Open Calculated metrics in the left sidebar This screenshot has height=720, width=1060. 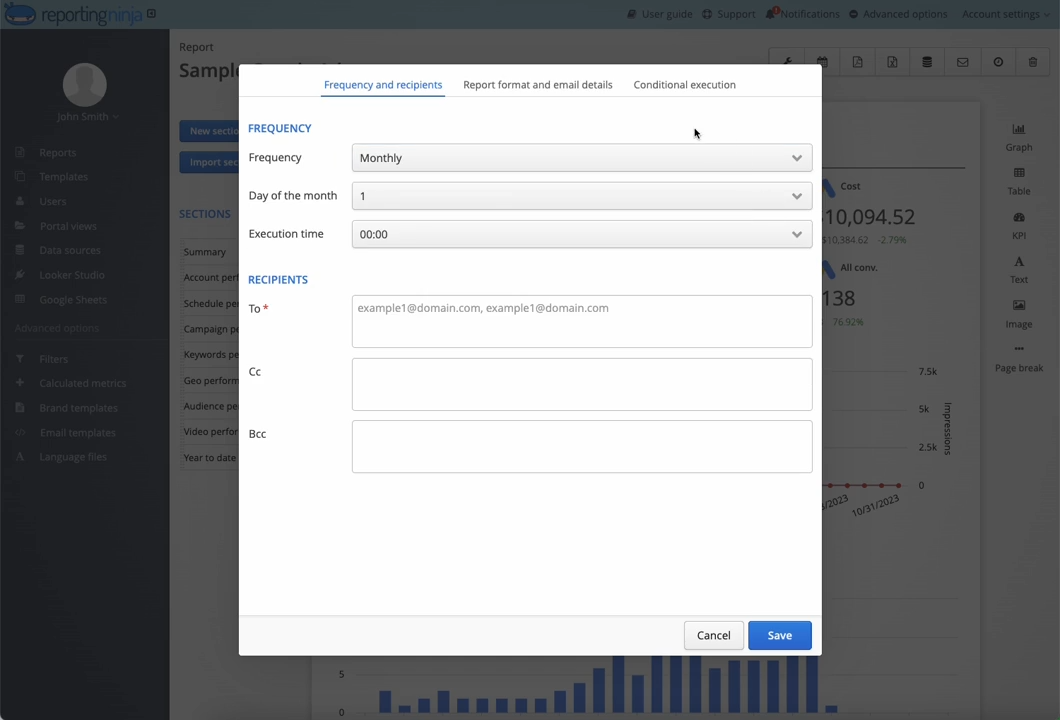click(82, 383)
